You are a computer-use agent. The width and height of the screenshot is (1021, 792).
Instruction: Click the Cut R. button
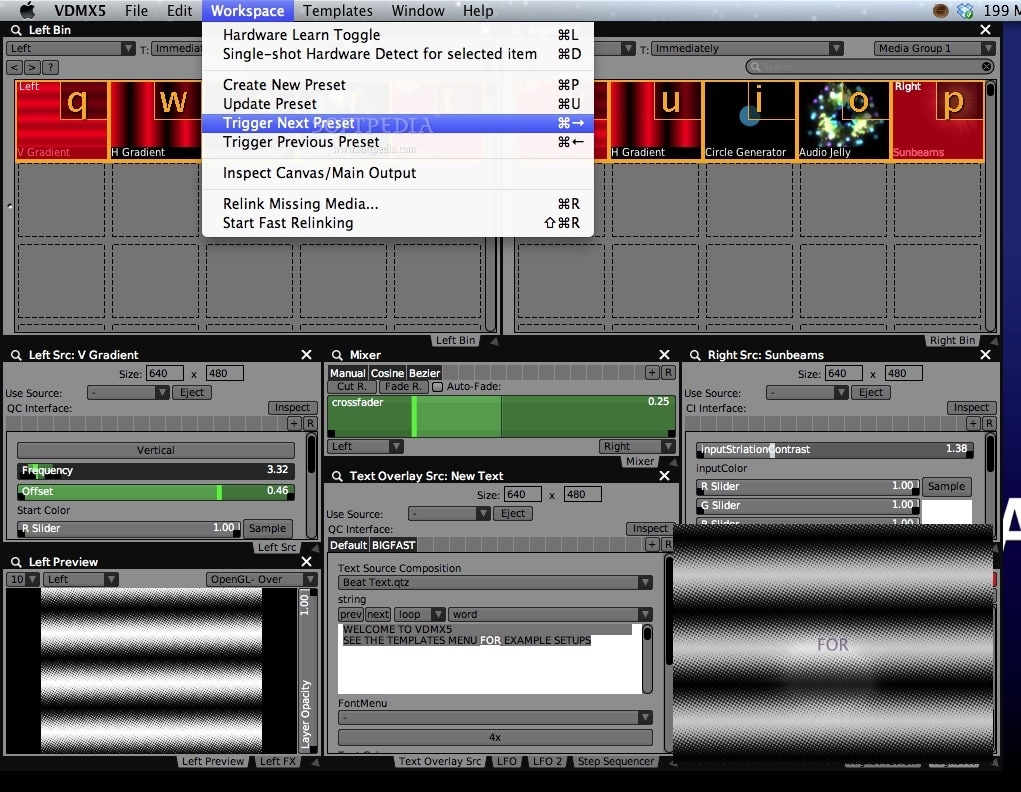click(352, 387)
